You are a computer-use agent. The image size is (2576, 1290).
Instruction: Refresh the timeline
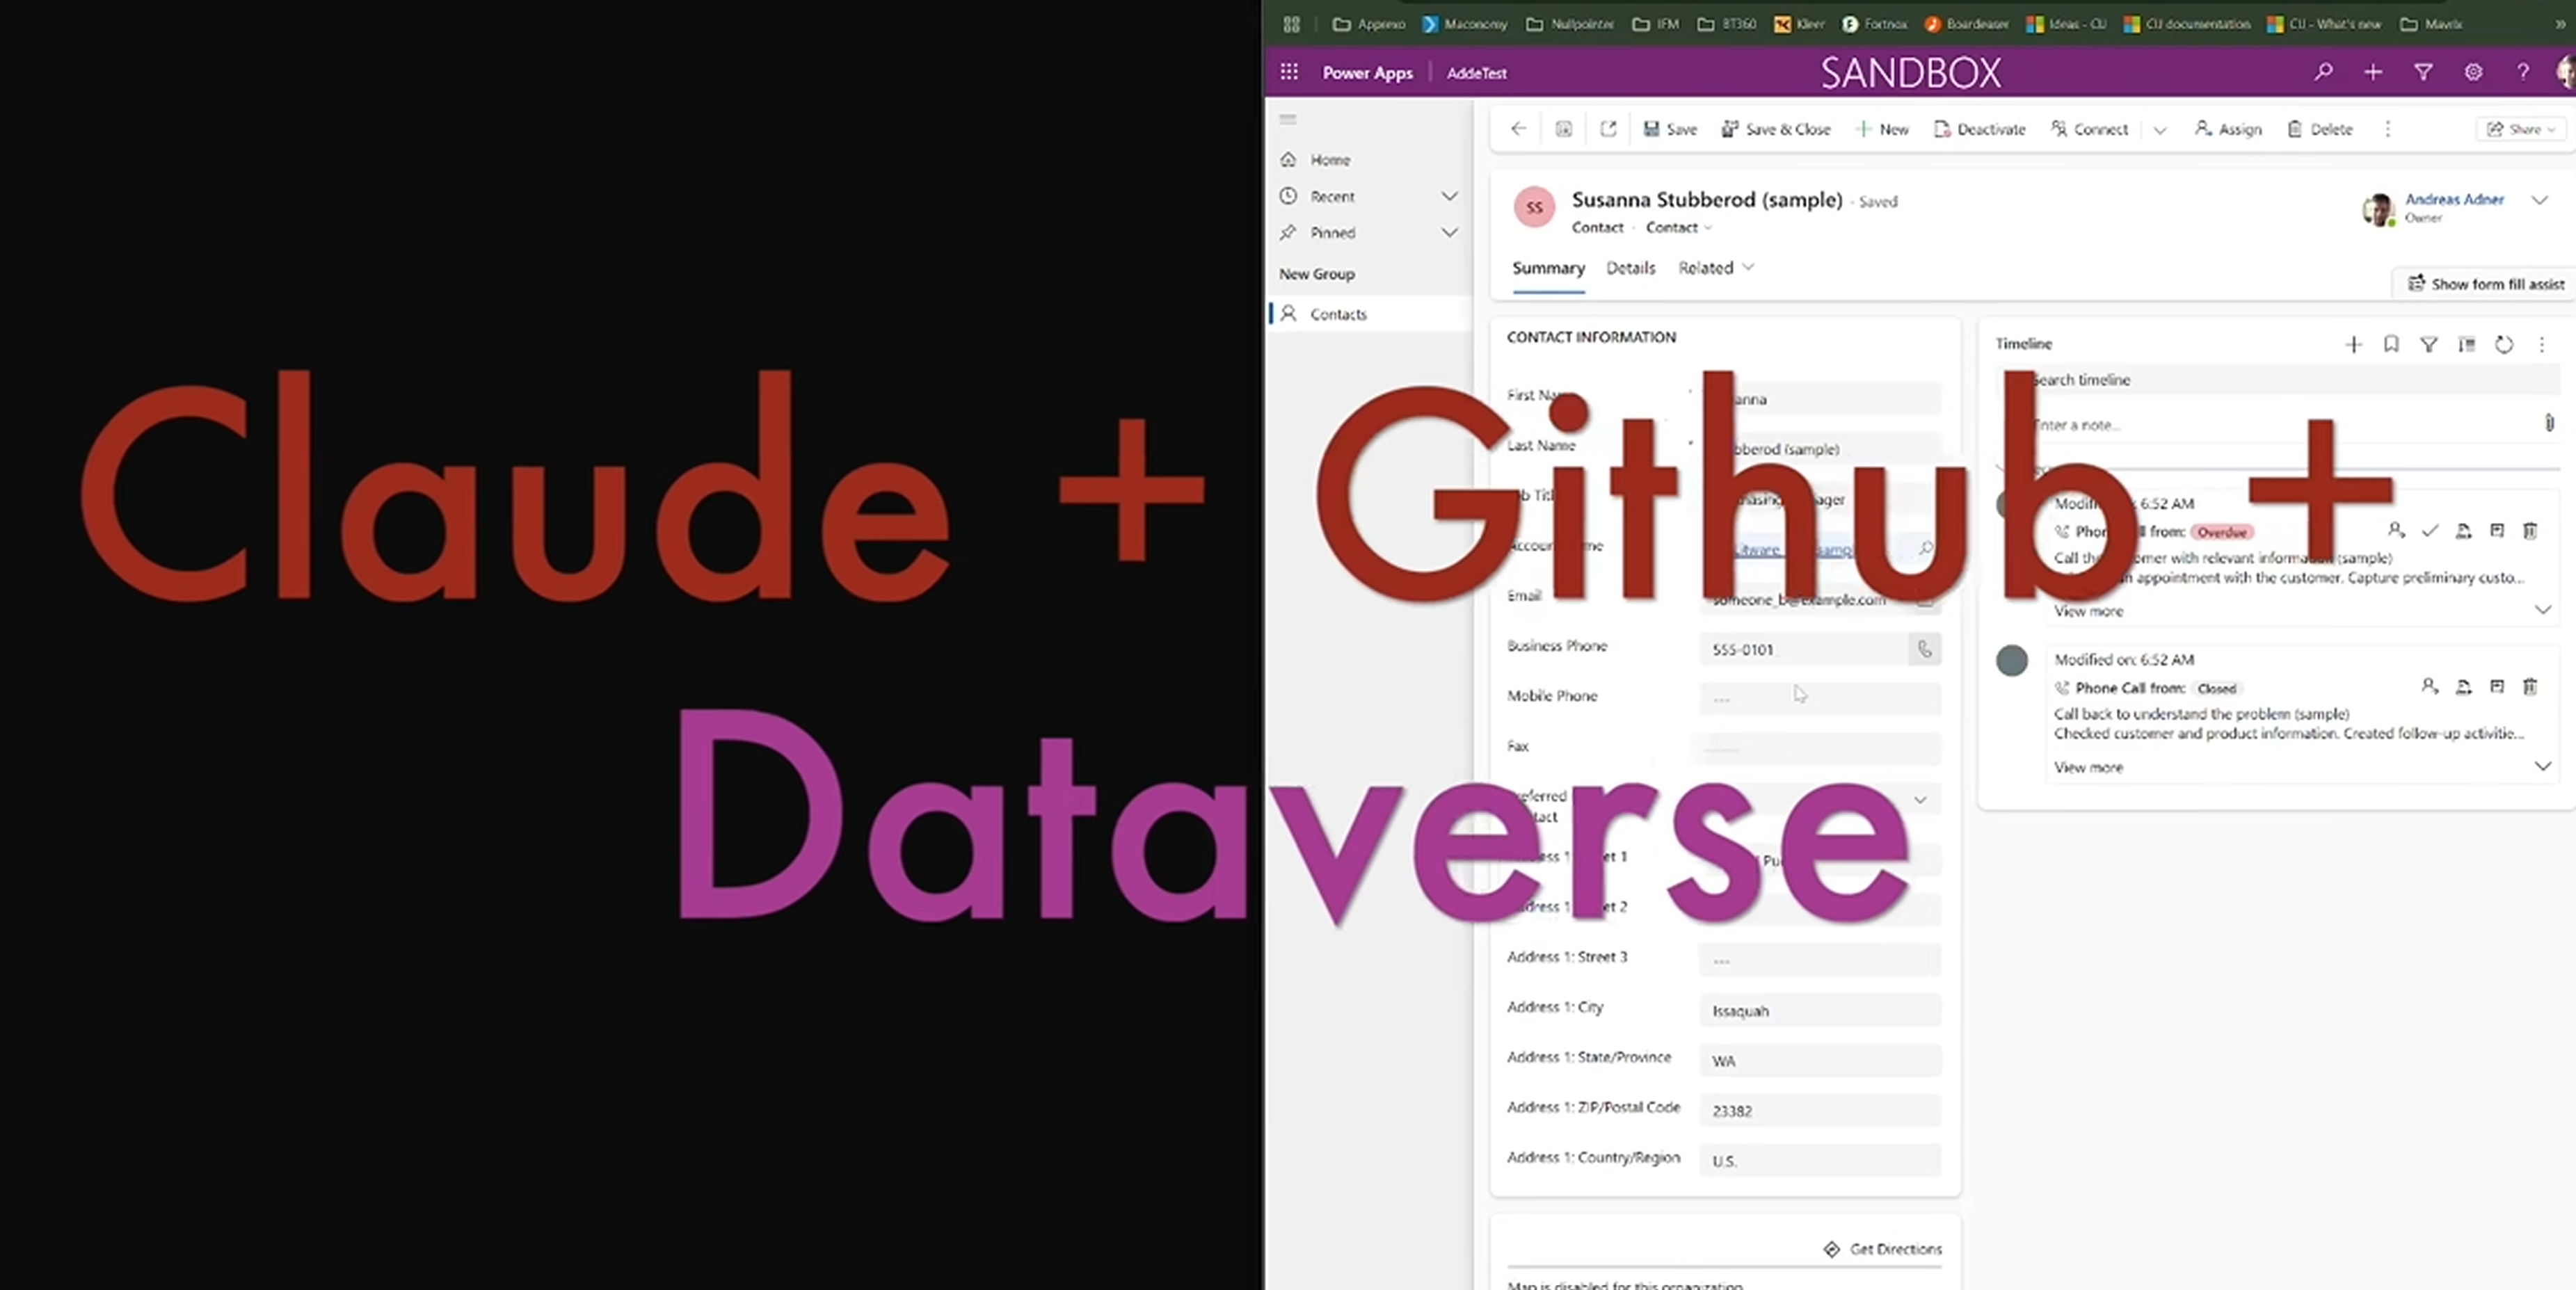[2504, 345]
